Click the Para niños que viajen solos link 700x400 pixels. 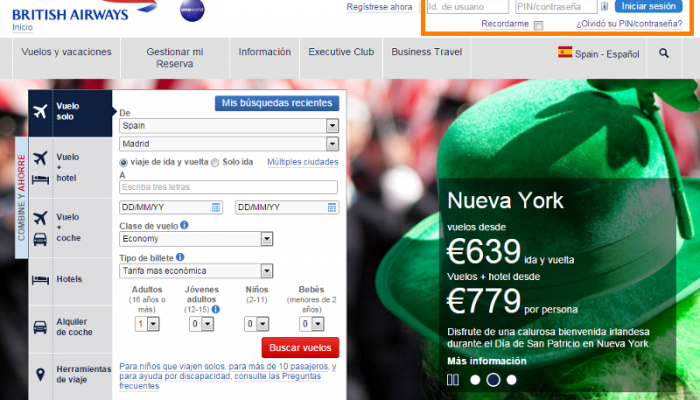(x=172, y=367)
